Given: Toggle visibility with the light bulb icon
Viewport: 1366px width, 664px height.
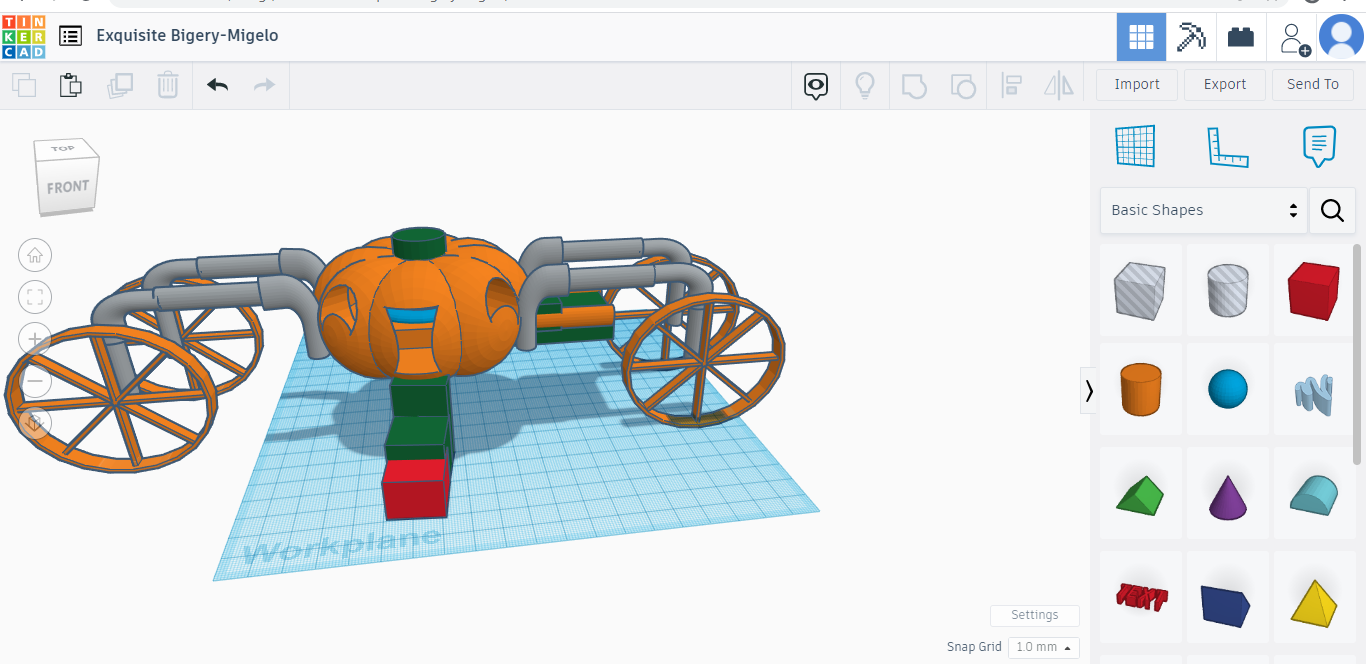Looking at the screenshot, I should tap(865, 85).
